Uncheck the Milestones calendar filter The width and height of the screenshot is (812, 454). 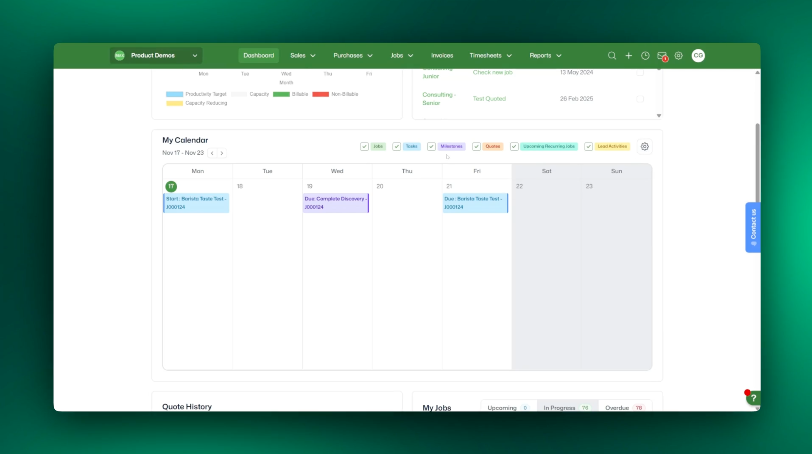(x=431, y=146)
